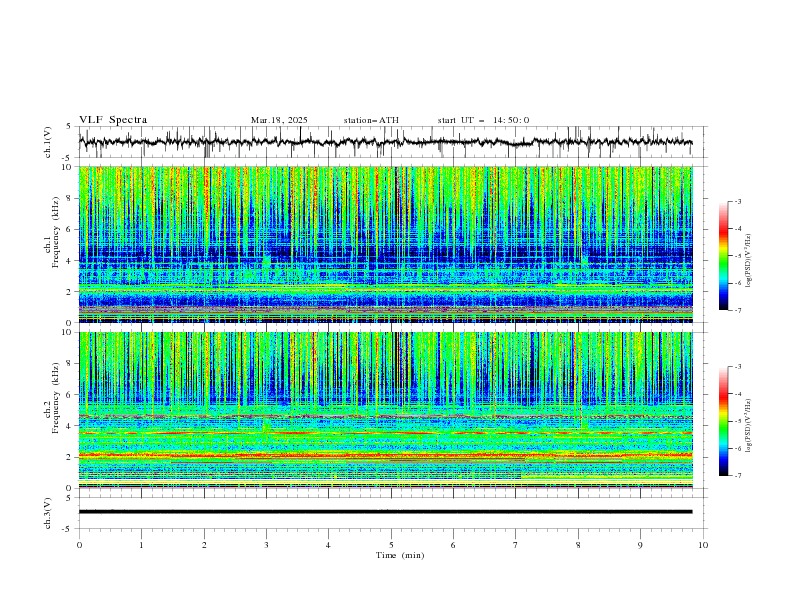This screenshot has width=792, height=612.
Task: Click the ch.1 voltage waveform trace
Action: coord(385,142)
